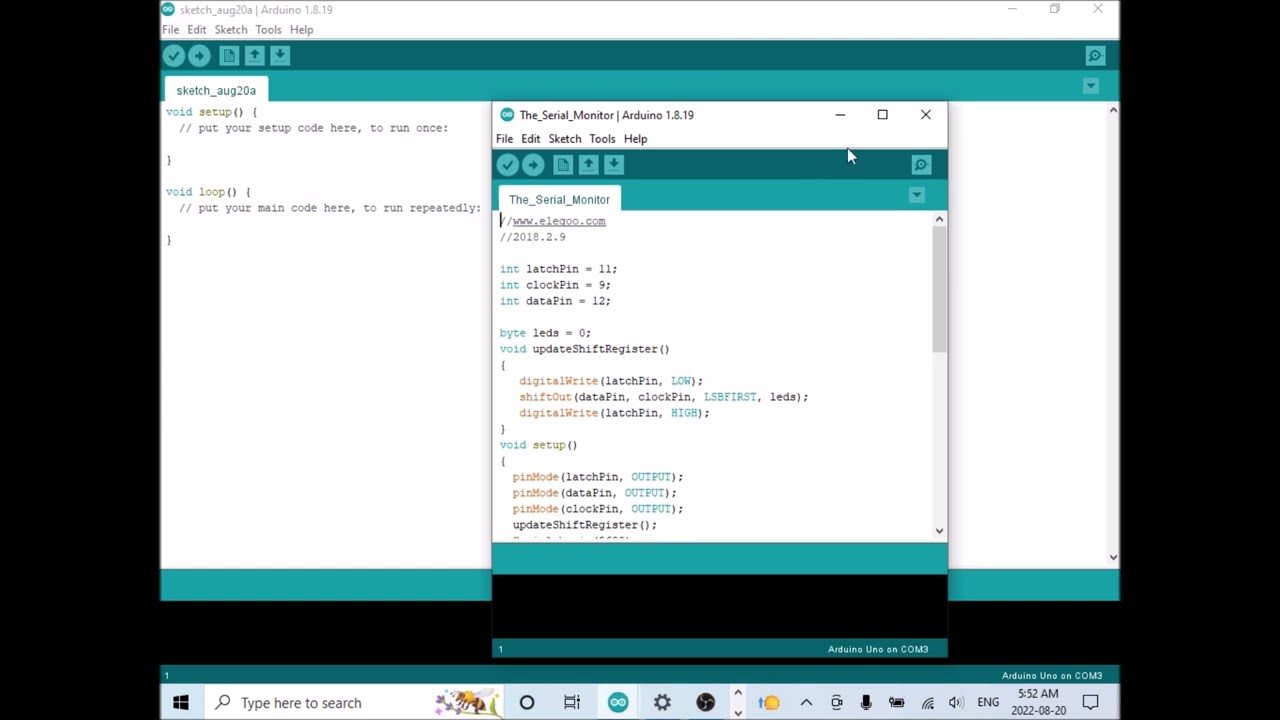Click Verify icon in sketch_aug20a window
The height and width of the screenshot is (720, 1280).
click(174, 56)
